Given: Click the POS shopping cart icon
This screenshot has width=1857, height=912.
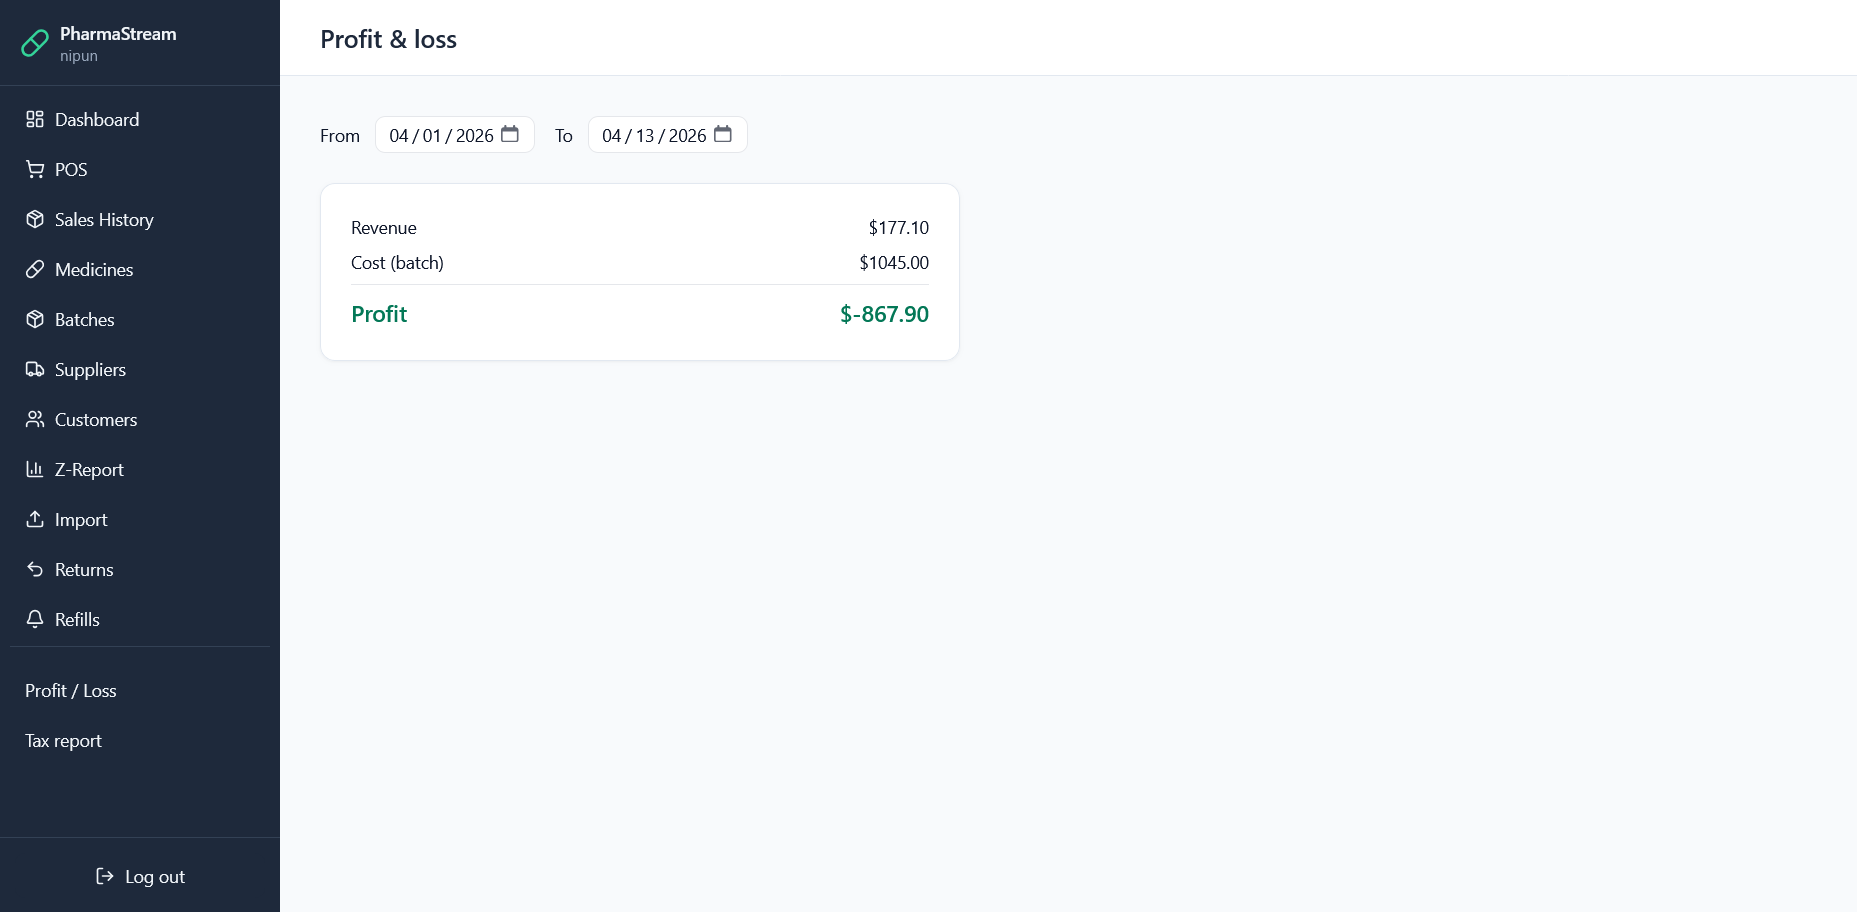Looking at the screenshot, I should (x=35, y=170).
